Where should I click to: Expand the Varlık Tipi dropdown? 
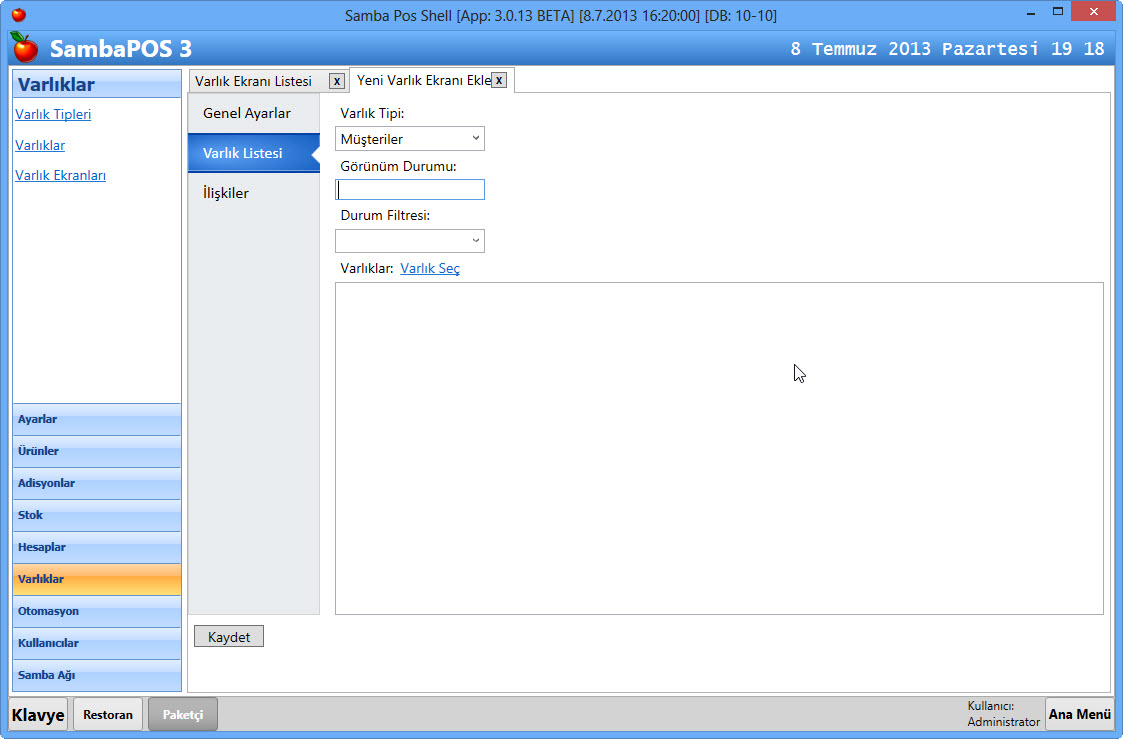pos(410,139)
